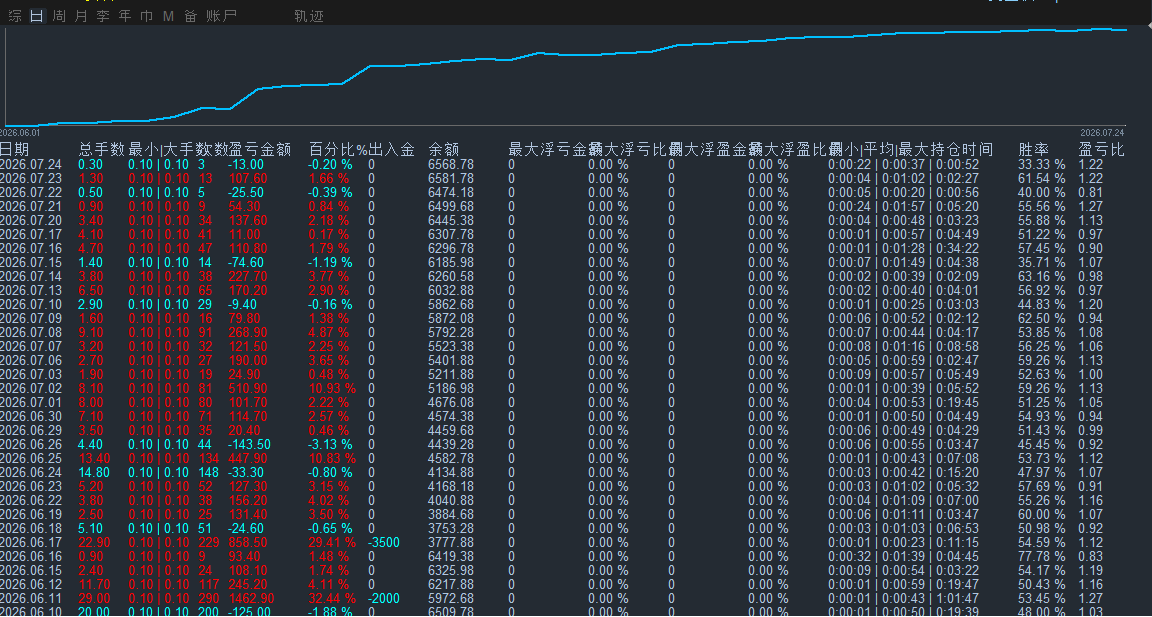Select the 2026.07.15 date cell
The image size is (1152, 617).
coord(31,262)
